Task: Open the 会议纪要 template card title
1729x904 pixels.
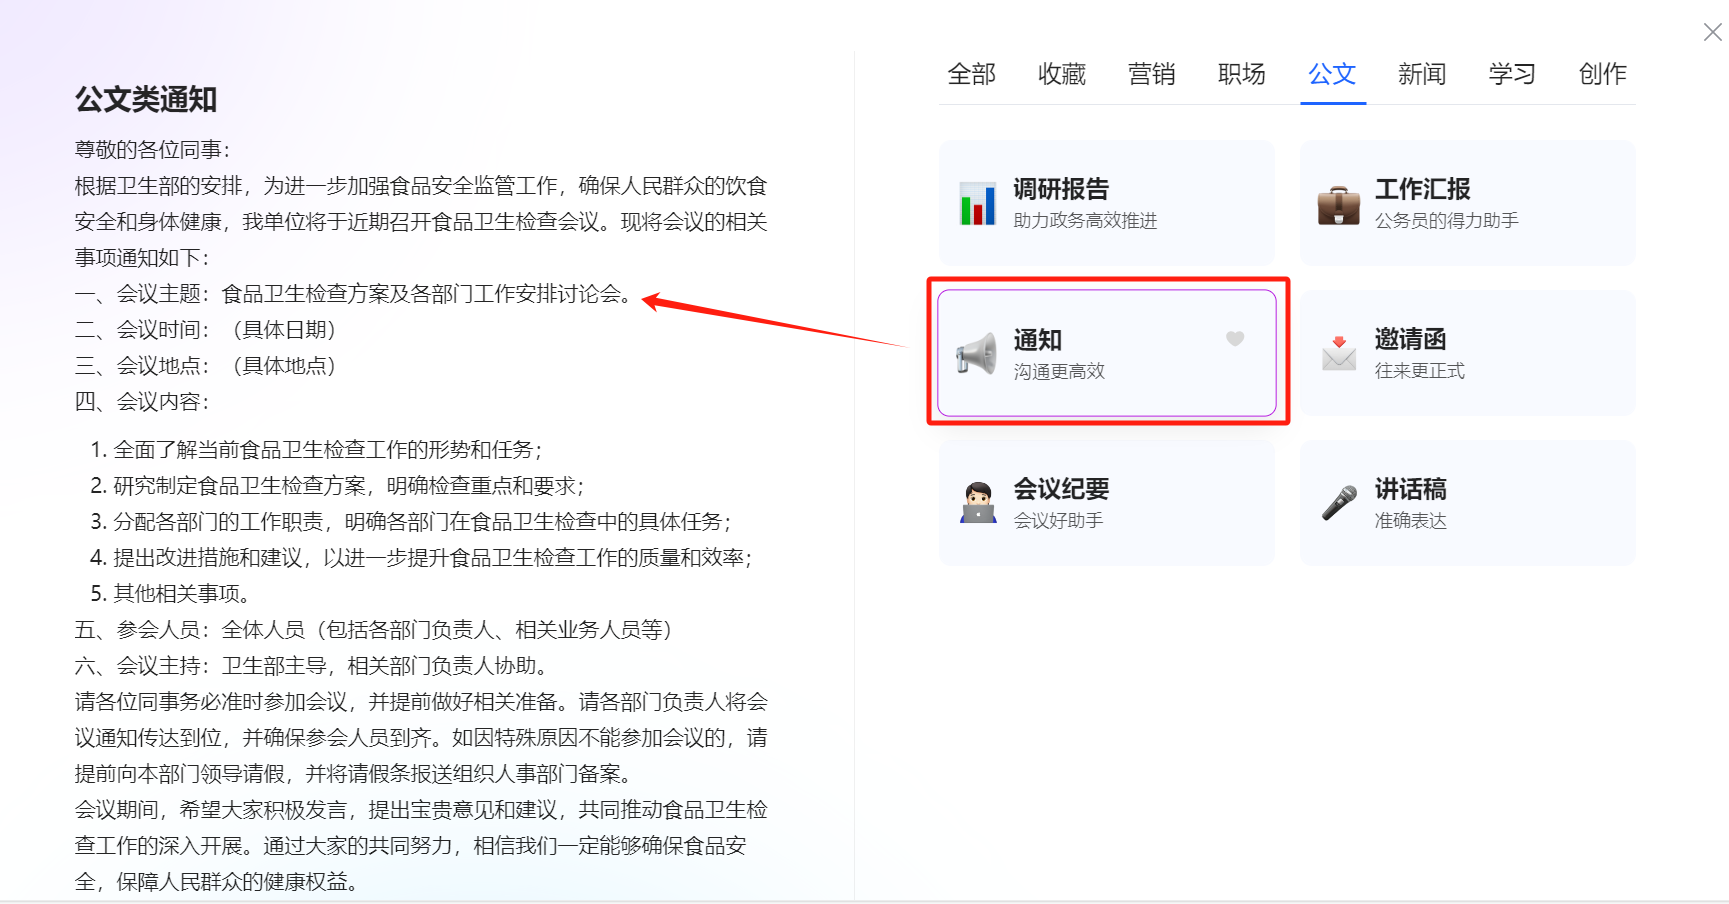Action: (x=1061, y=489)
